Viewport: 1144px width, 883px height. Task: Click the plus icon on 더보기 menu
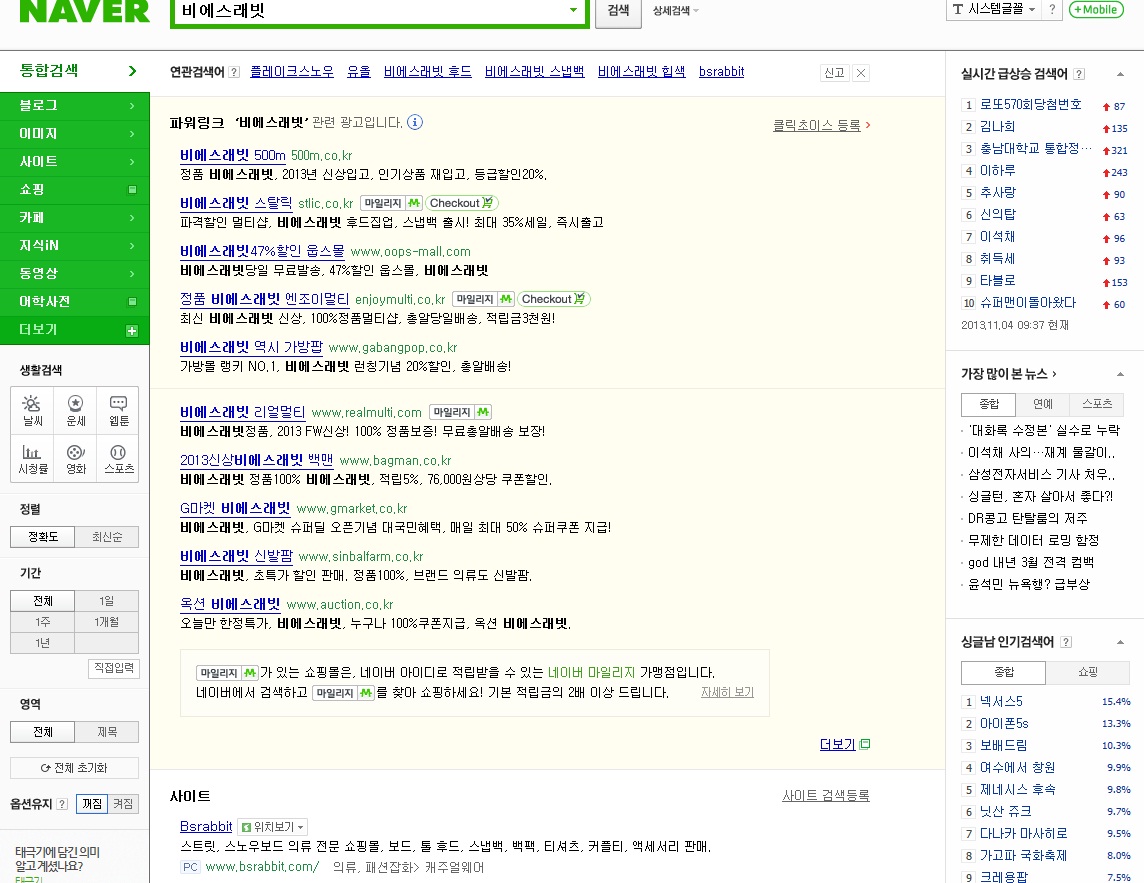[x=132, y=331]
